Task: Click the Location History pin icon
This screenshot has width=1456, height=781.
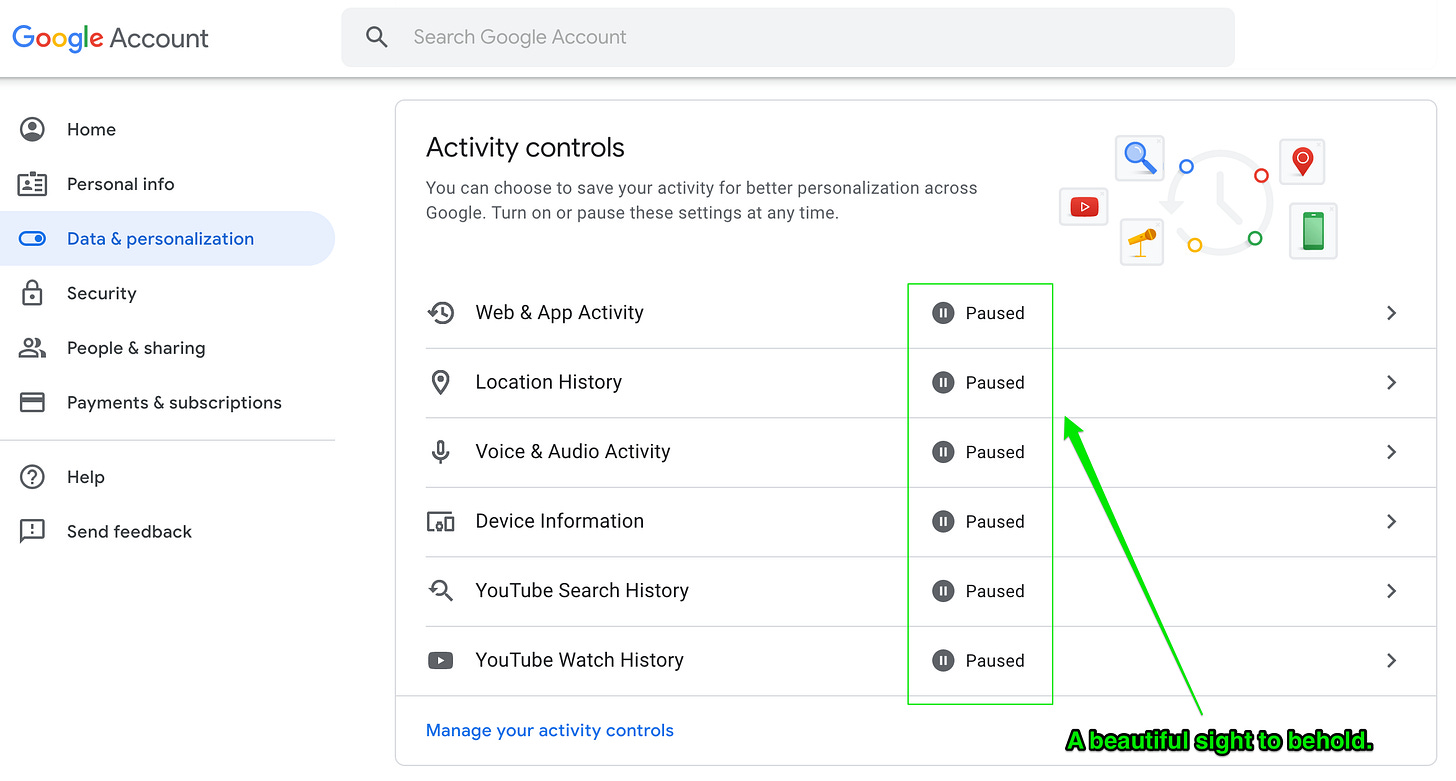Action: [x=440, y=382]
